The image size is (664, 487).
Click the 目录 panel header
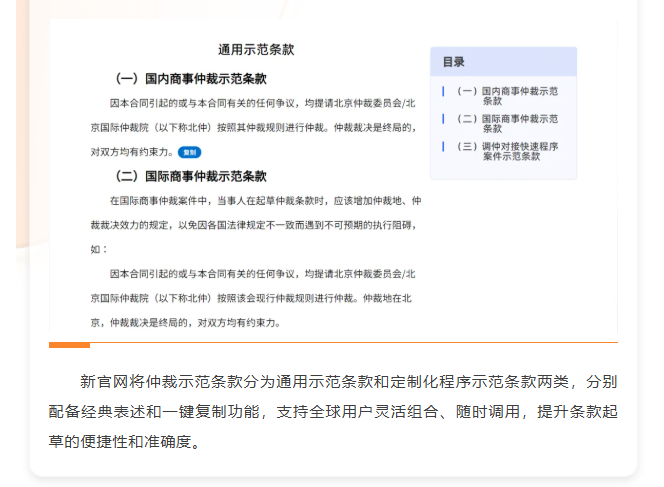pyautogui.click(x=504, y=62)
